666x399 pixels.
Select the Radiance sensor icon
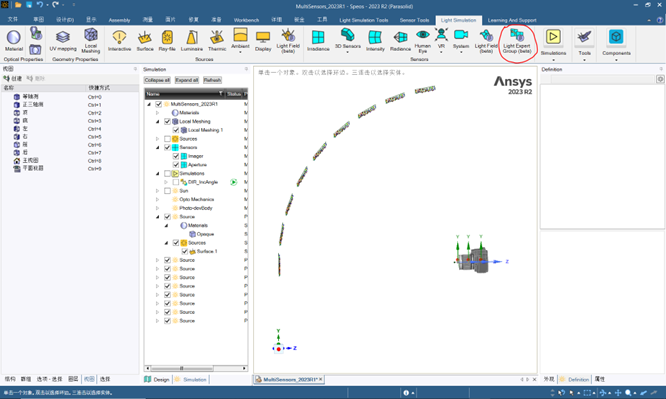coord(400,41)
